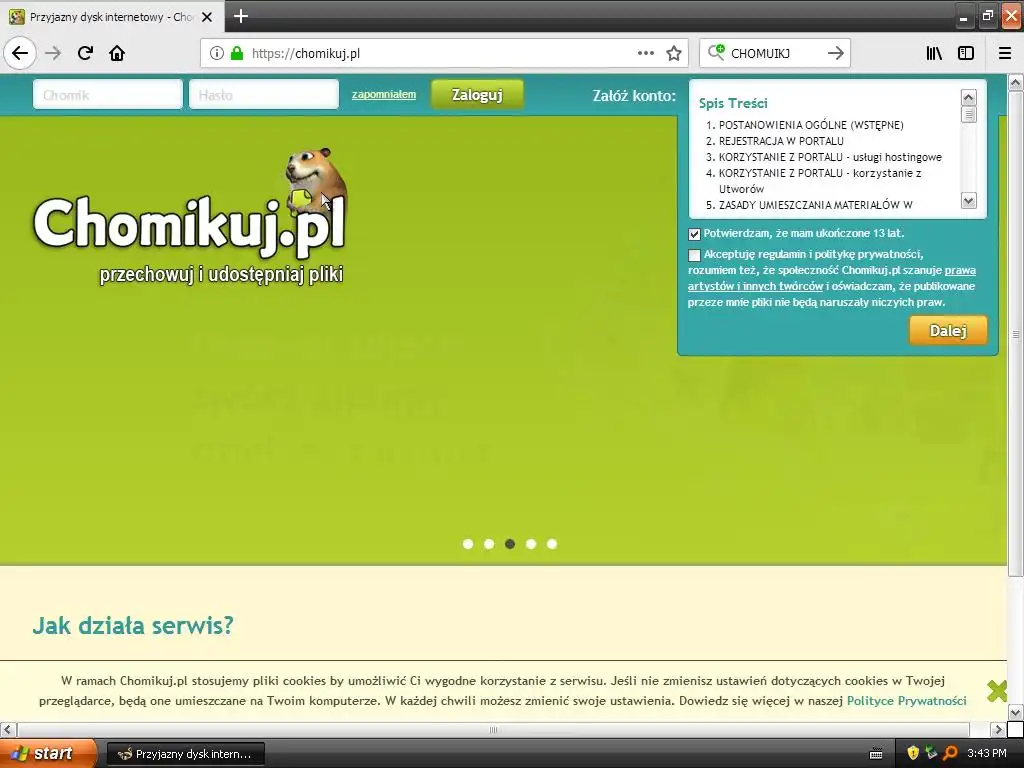This screenshot has height=768, width=1024.
Task: Click the Hasło password field
Action: coord(264,95)
